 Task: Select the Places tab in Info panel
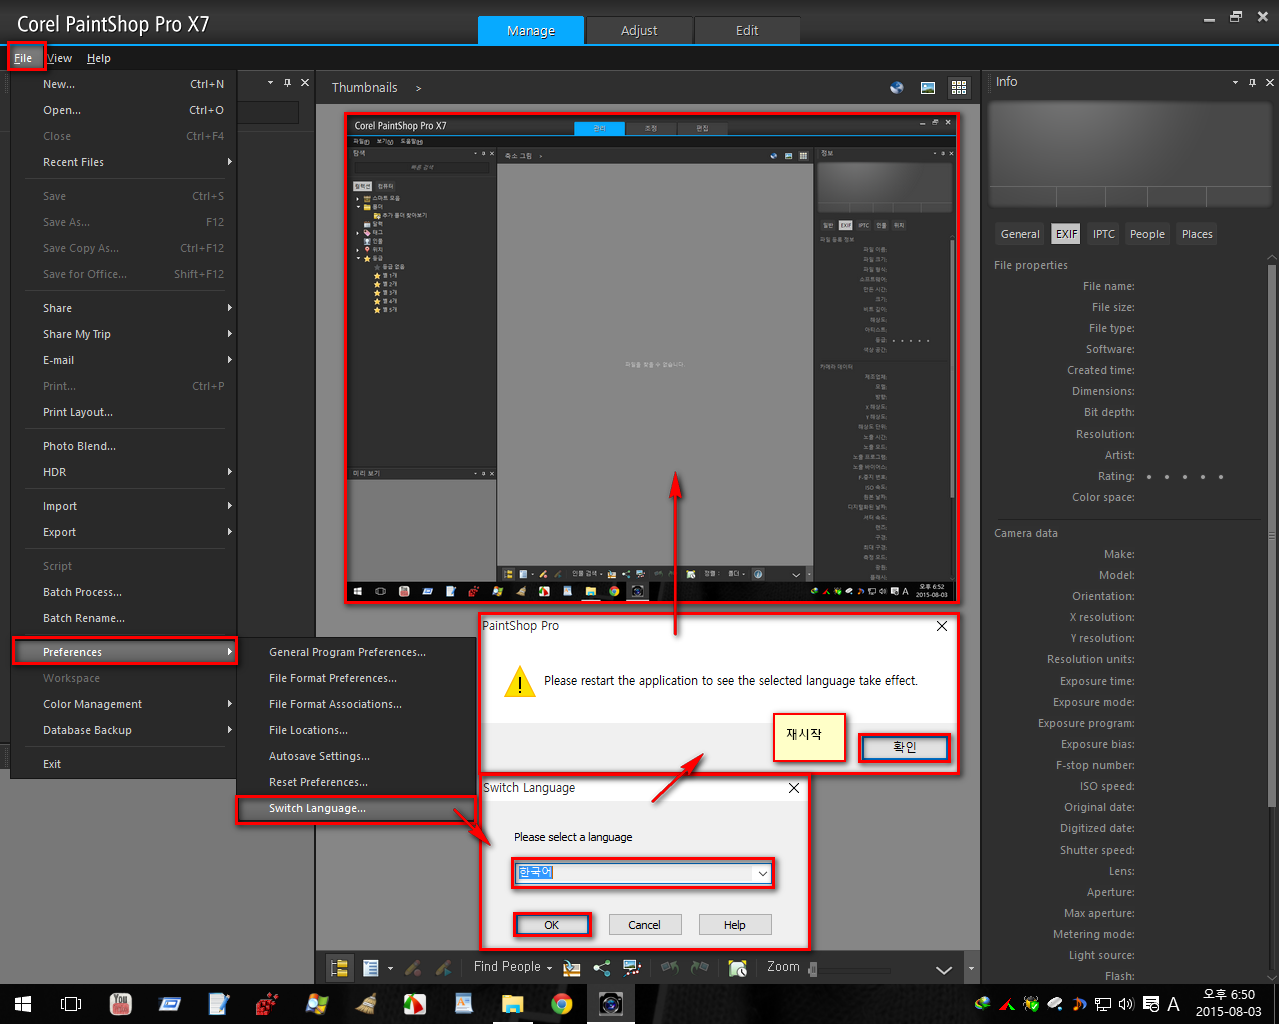click(x=1197, y=234)
